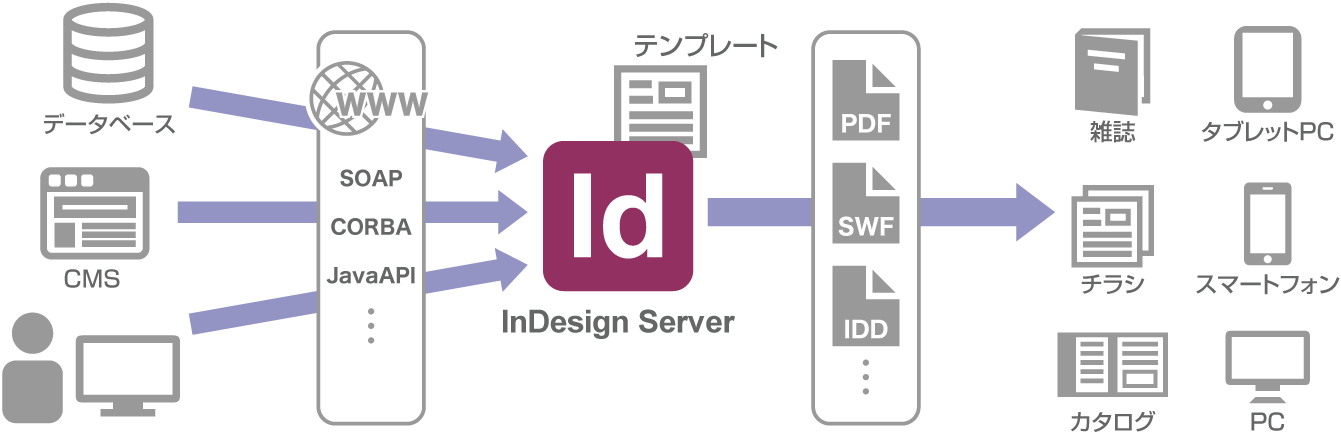1341x438 pixels.
Task: Click the database cylinder icon
Action: 109,52
